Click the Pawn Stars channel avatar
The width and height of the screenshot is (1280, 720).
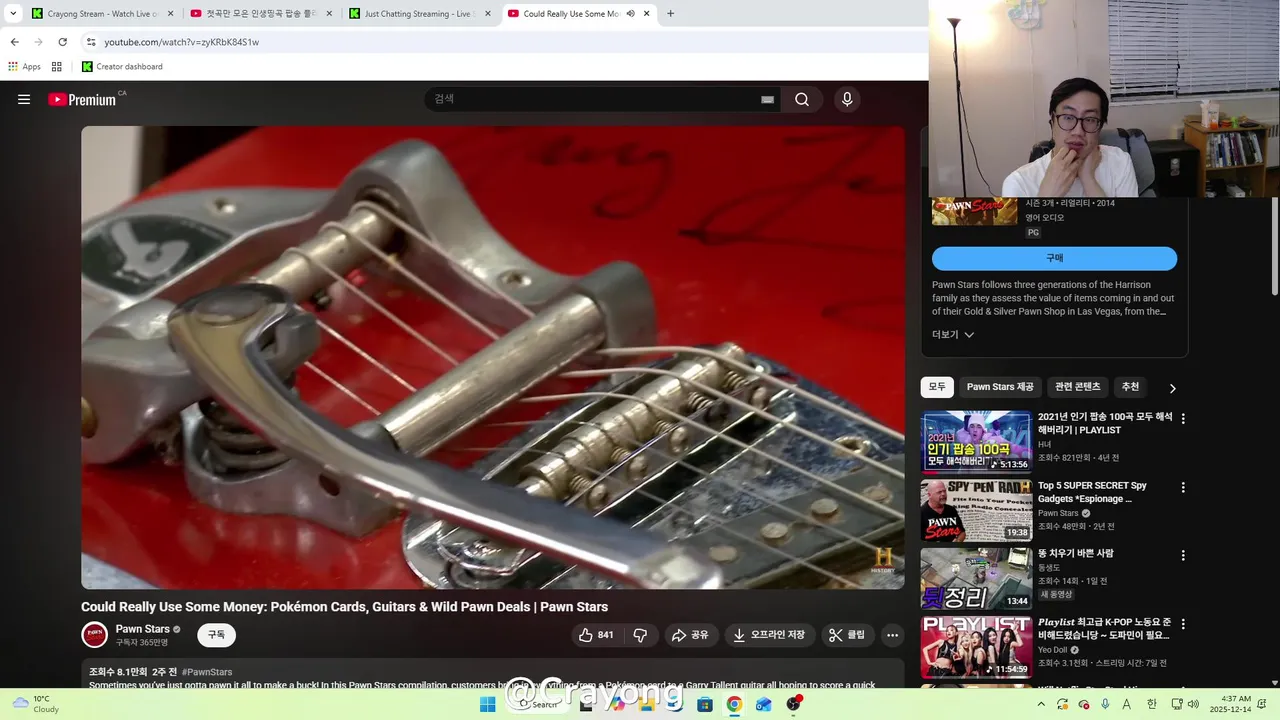[x=95, y=635]
